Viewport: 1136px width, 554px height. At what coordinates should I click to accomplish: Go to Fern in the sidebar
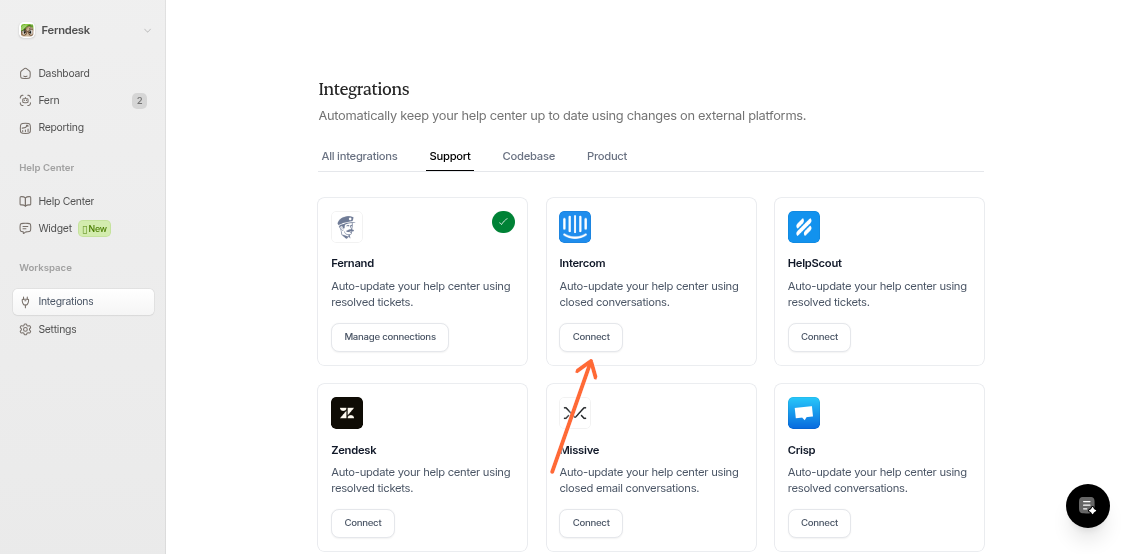point(49,100)
